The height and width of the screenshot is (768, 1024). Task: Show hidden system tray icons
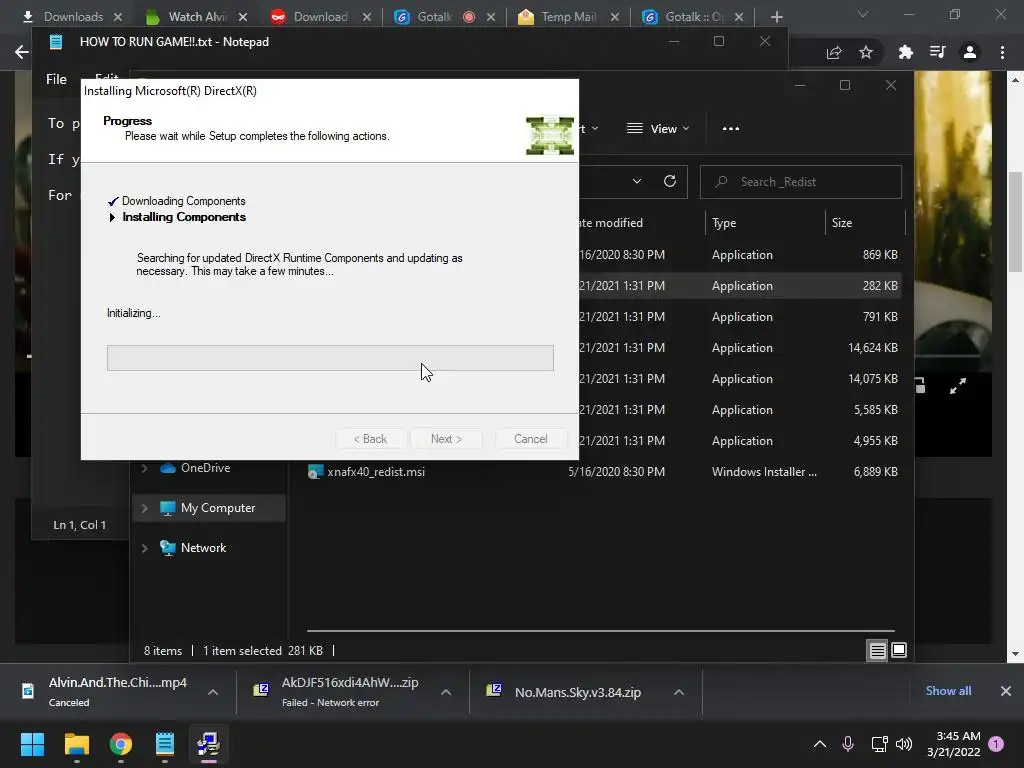pos(820,744)
